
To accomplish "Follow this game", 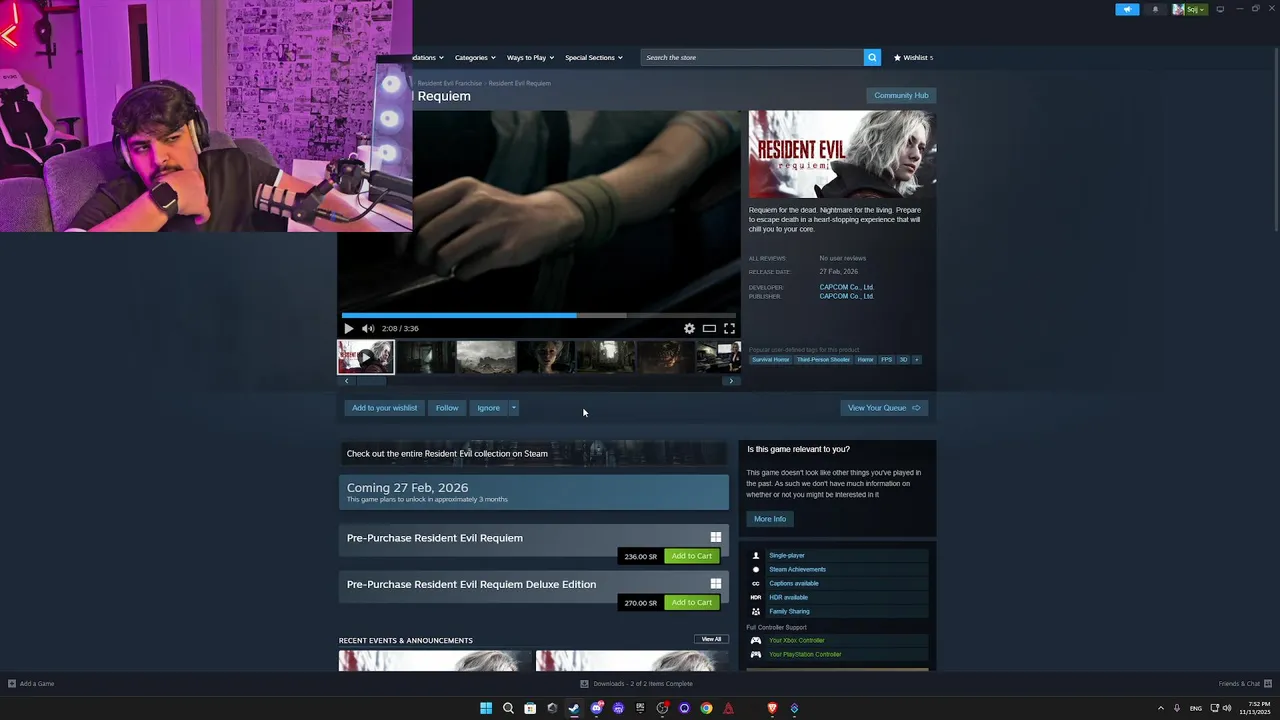I will click(x=447, y=408).
